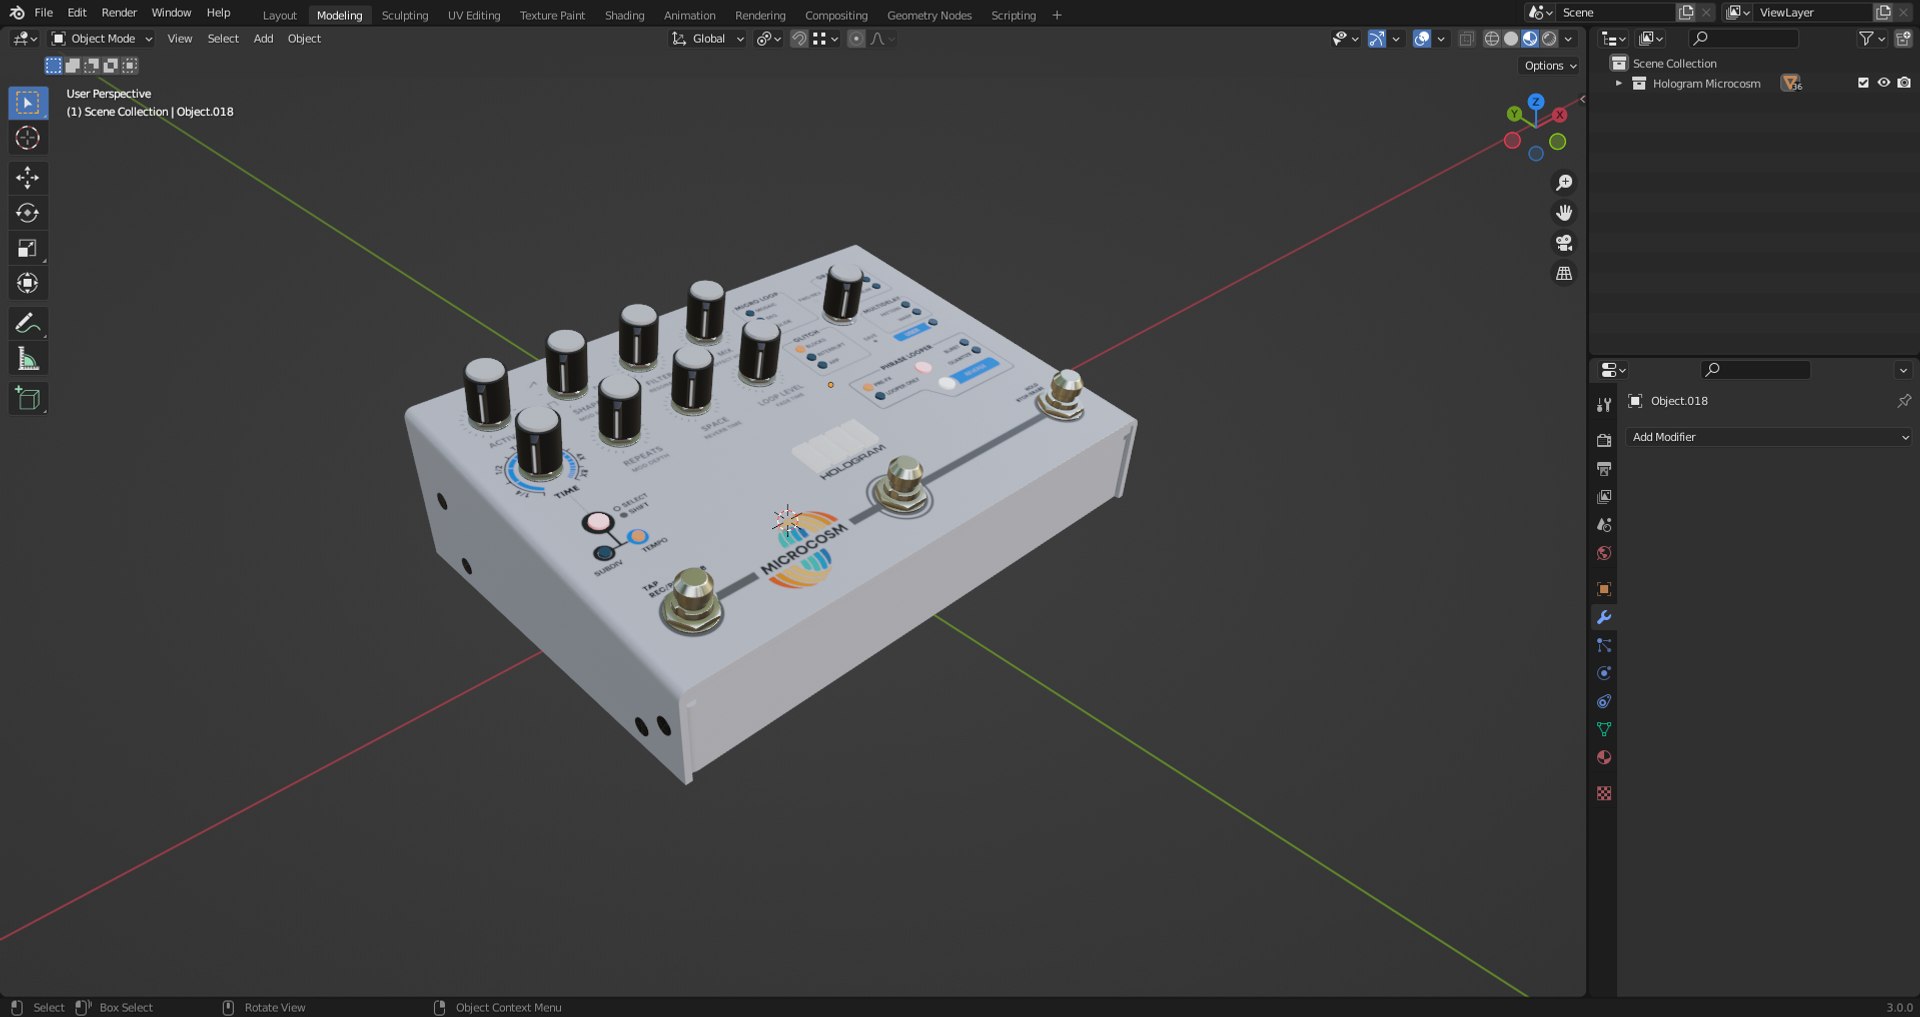Screen dimensions: 1920x1017
Task: Open the World properties tab
Action: point(1604,553)
